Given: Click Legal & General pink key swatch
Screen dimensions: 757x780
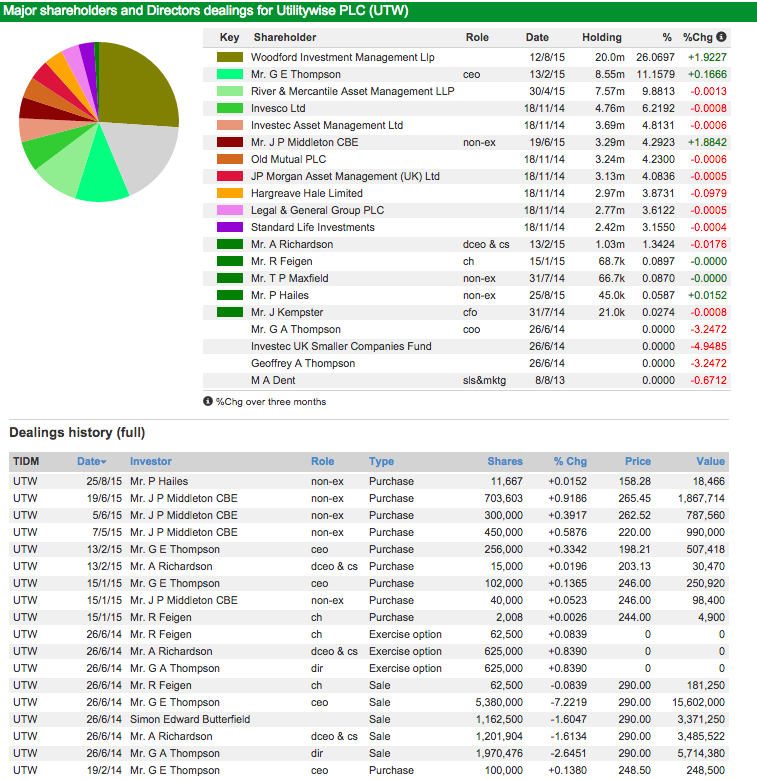Looking at the screenshot, I should 230,210.
